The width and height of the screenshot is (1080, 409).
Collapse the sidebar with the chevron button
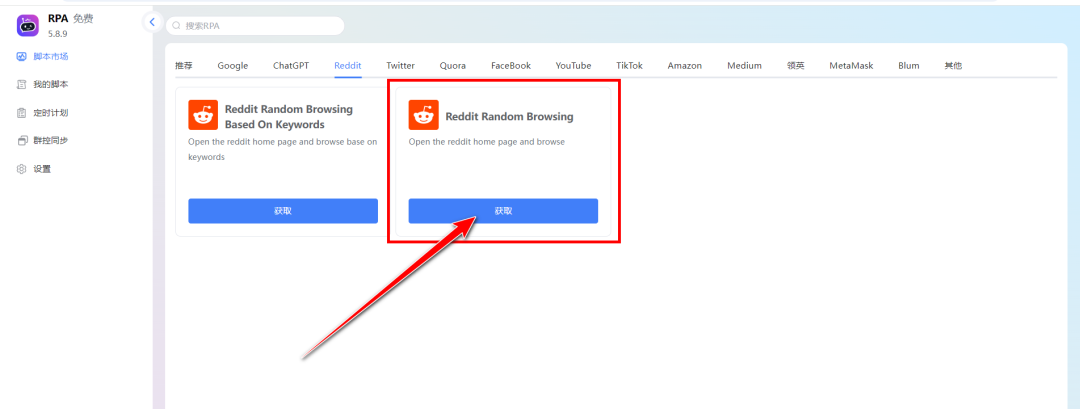152,23
